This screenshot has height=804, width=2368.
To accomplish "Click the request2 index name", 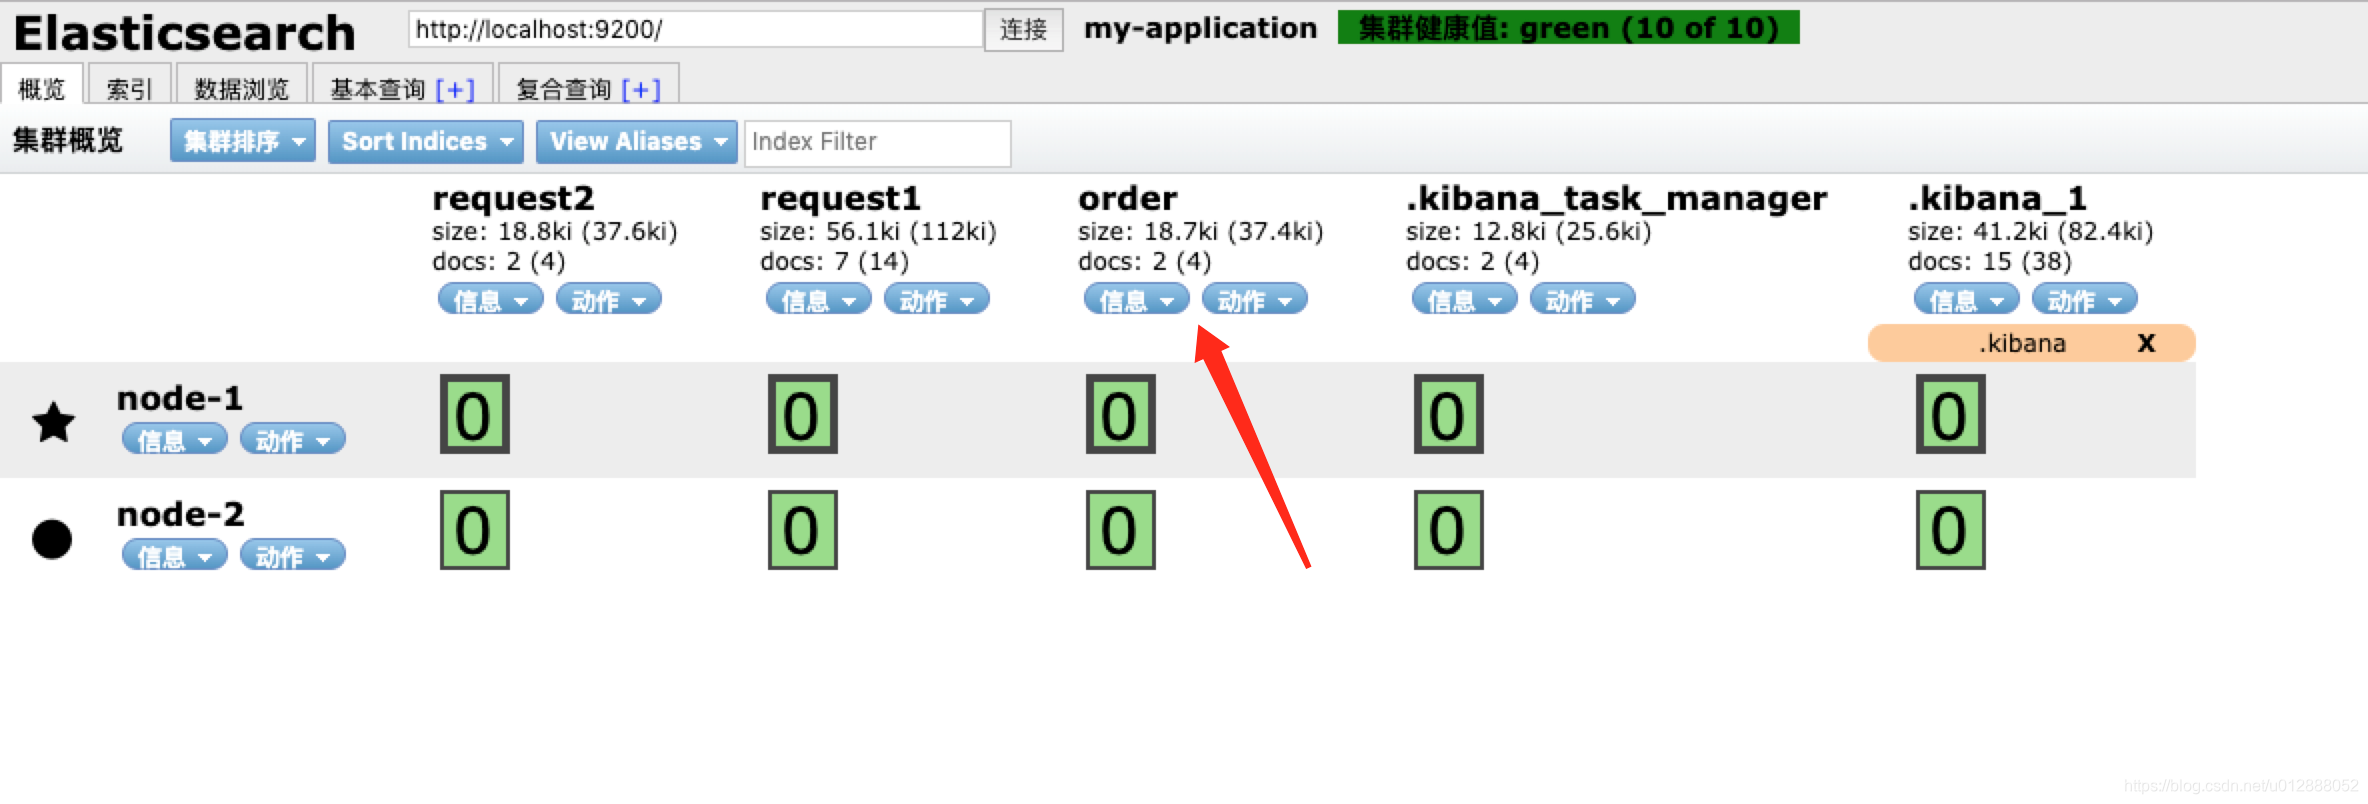I will [513, 198].
